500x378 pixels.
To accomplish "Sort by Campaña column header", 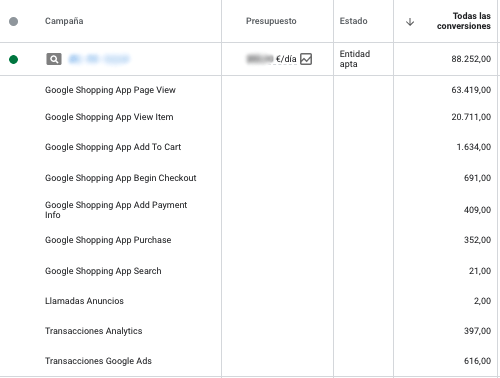I will [x=64, y=21].
